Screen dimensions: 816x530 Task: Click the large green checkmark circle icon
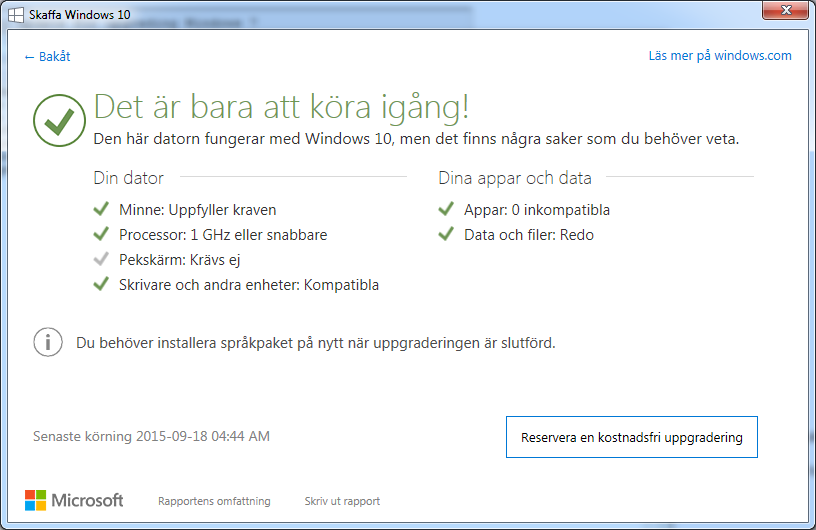click(59, 120)
